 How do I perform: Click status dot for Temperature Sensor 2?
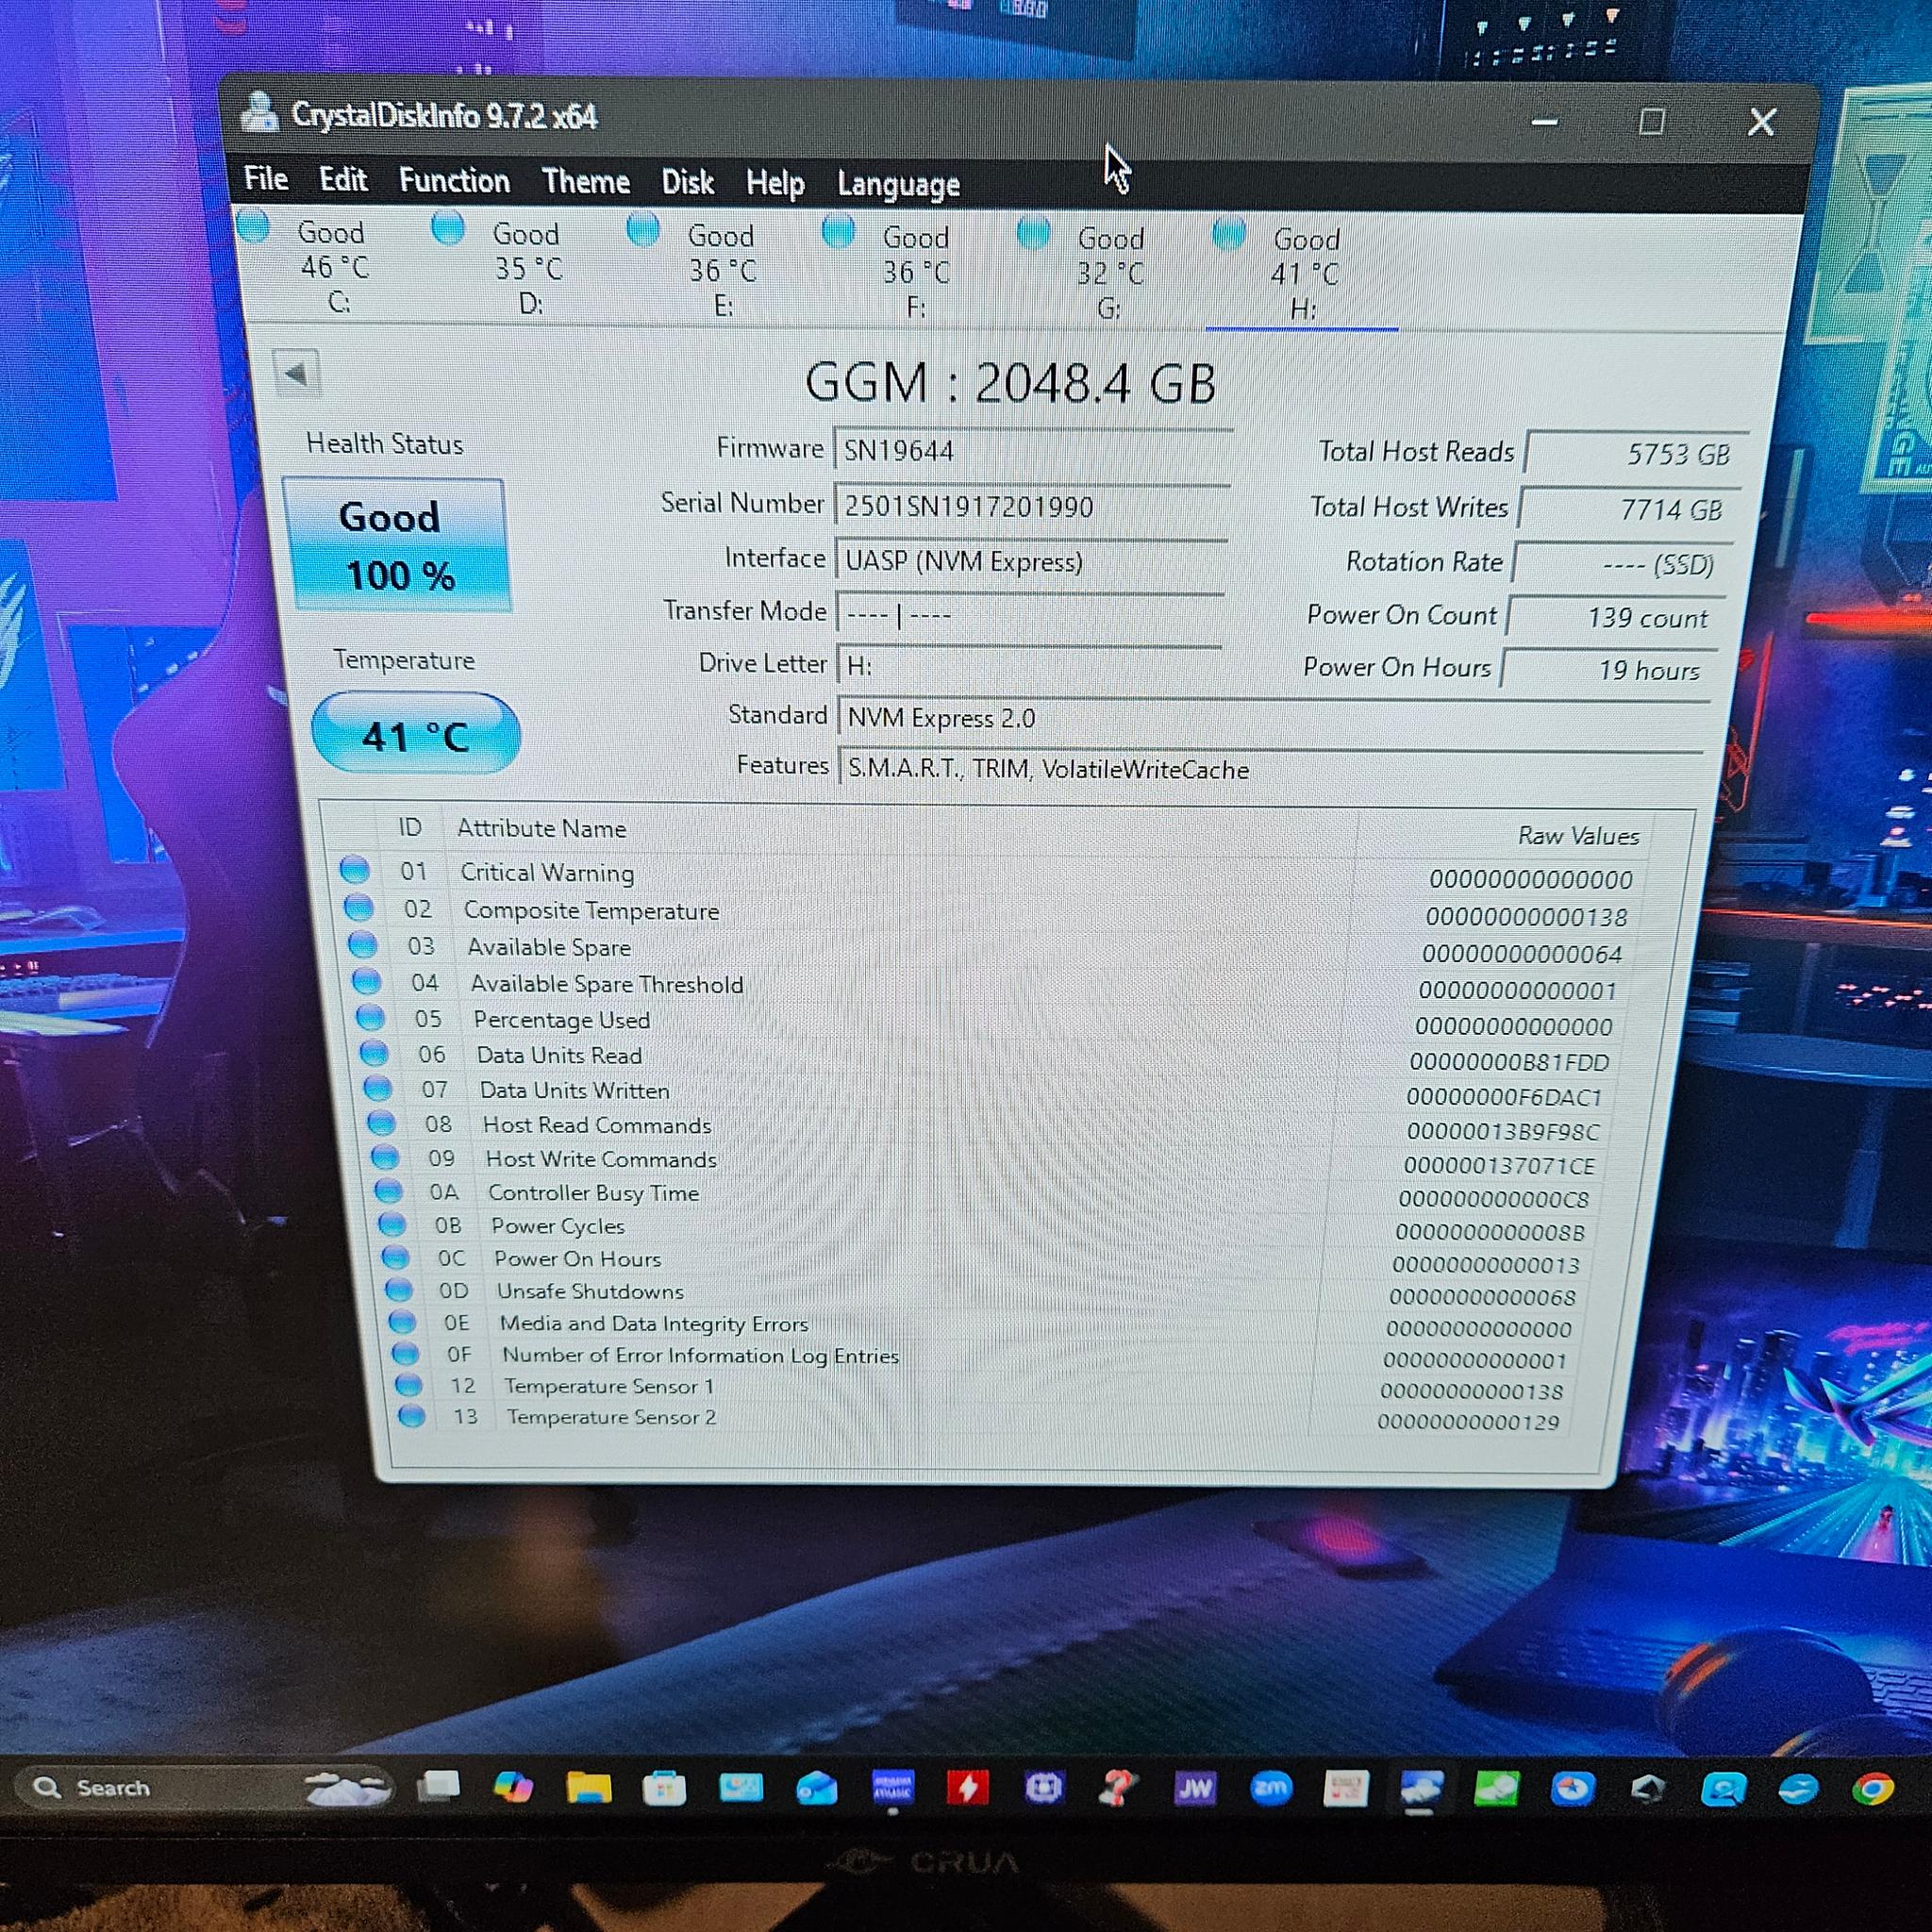coord(411,1415)
